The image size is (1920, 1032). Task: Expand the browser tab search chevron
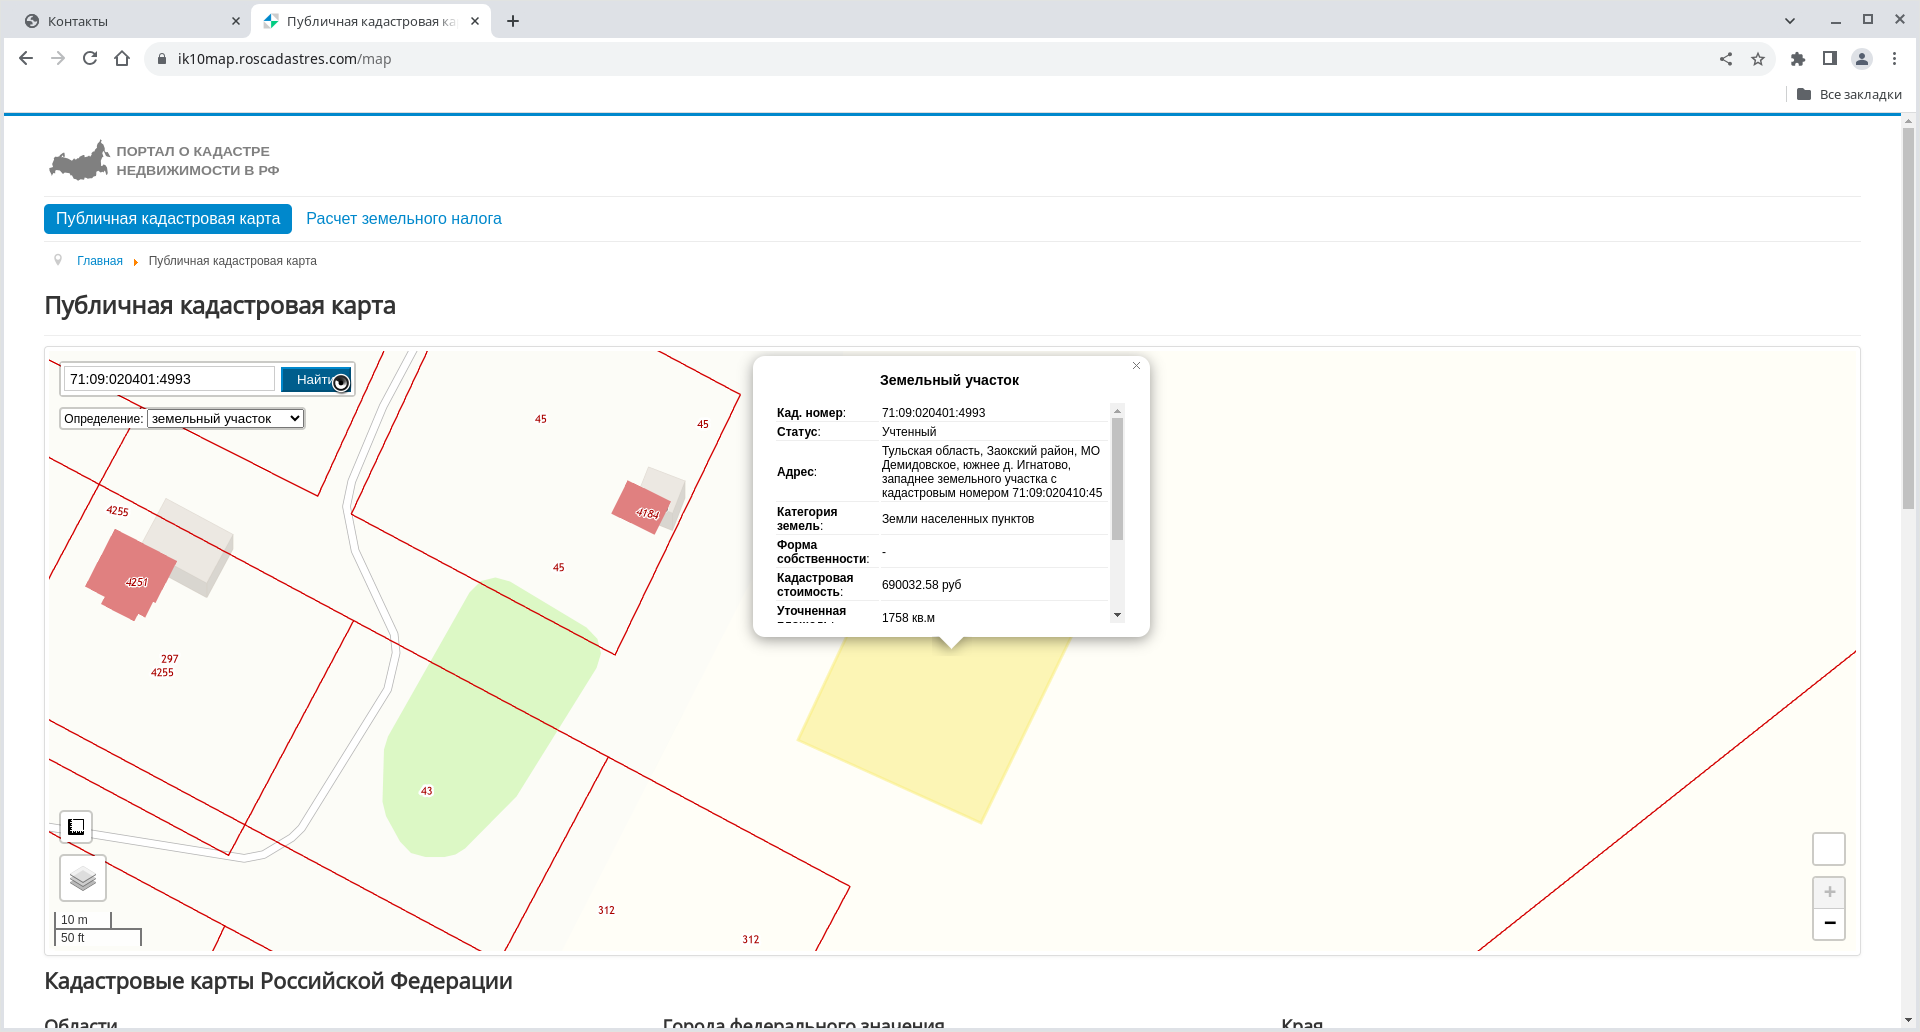1790,21
